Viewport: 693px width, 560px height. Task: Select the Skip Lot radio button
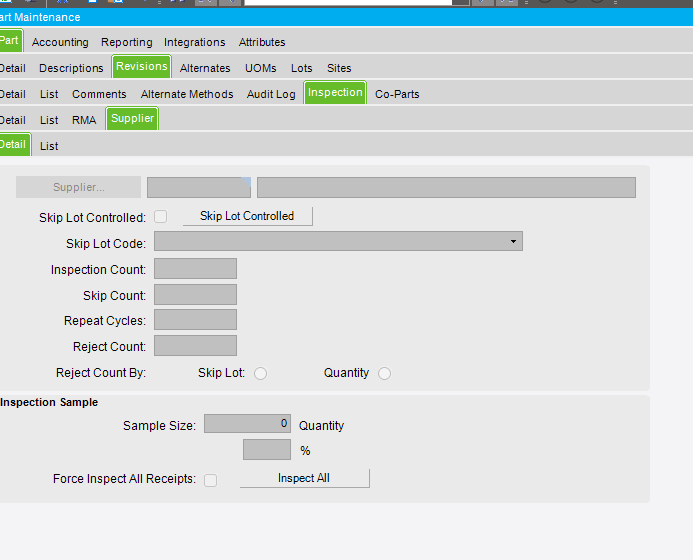point(260,373)
